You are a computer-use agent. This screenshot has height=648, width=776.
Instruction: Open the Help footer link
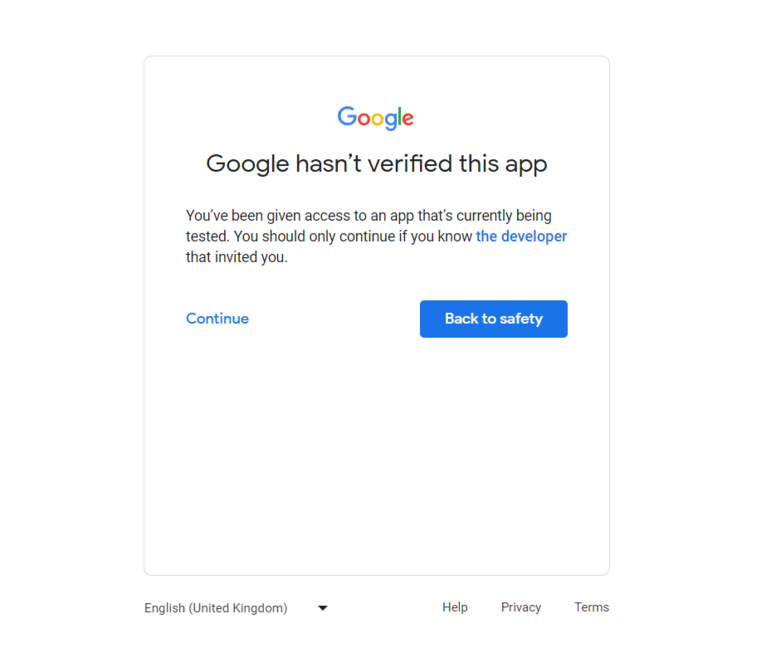(455, 607)
